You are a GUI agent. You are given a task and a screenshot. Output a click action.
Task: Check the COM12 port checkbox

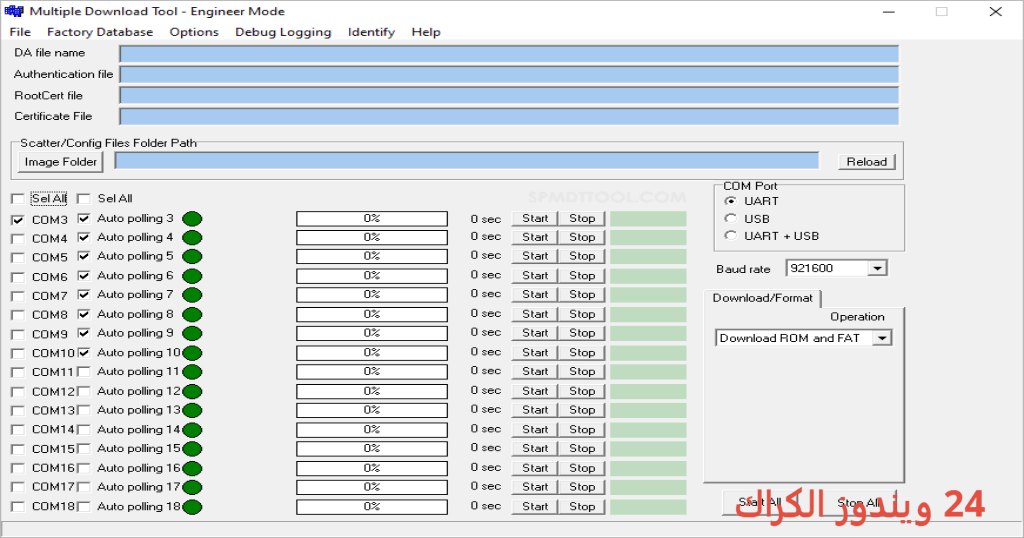tap(18, 392)
